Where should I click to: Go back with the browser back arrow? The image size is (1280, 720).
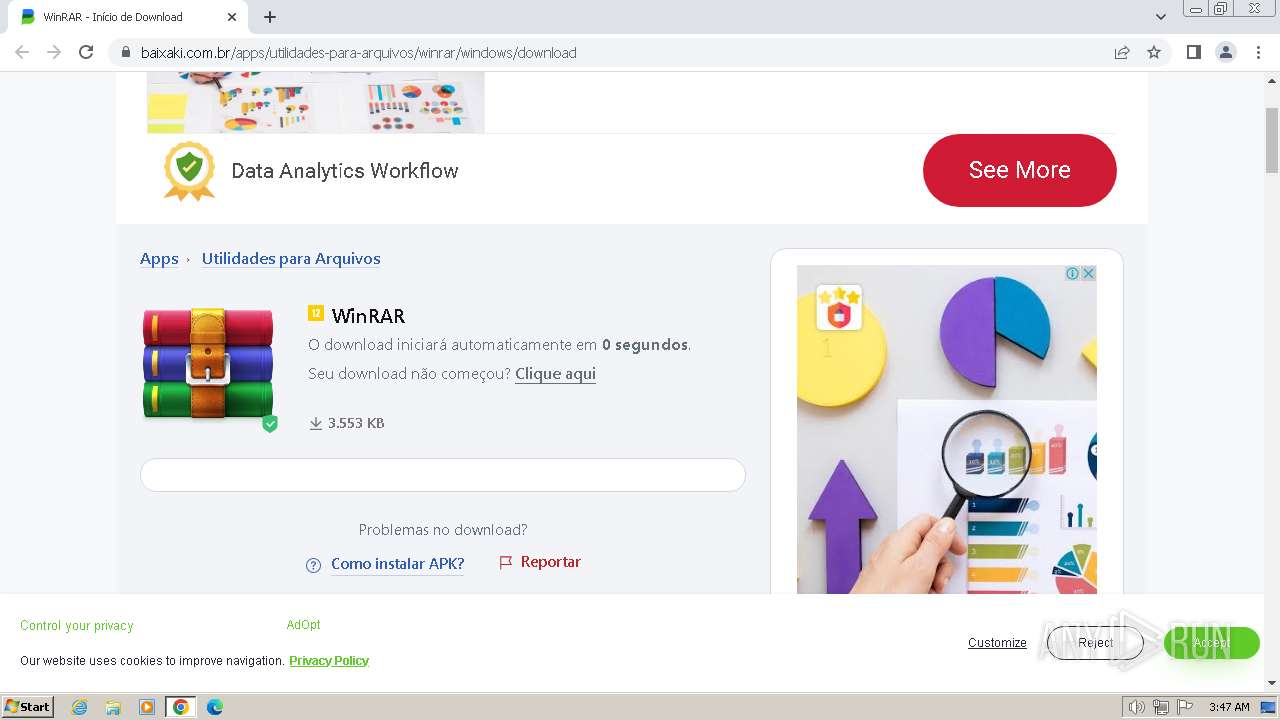(22, 52)
